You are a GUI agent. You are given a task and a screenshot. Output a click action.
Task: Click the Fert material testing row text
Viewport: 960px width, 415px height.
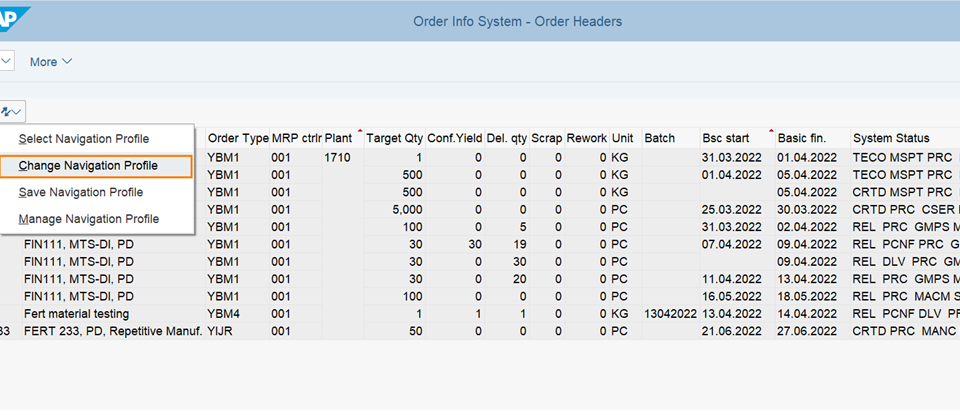tap(77, 314)
